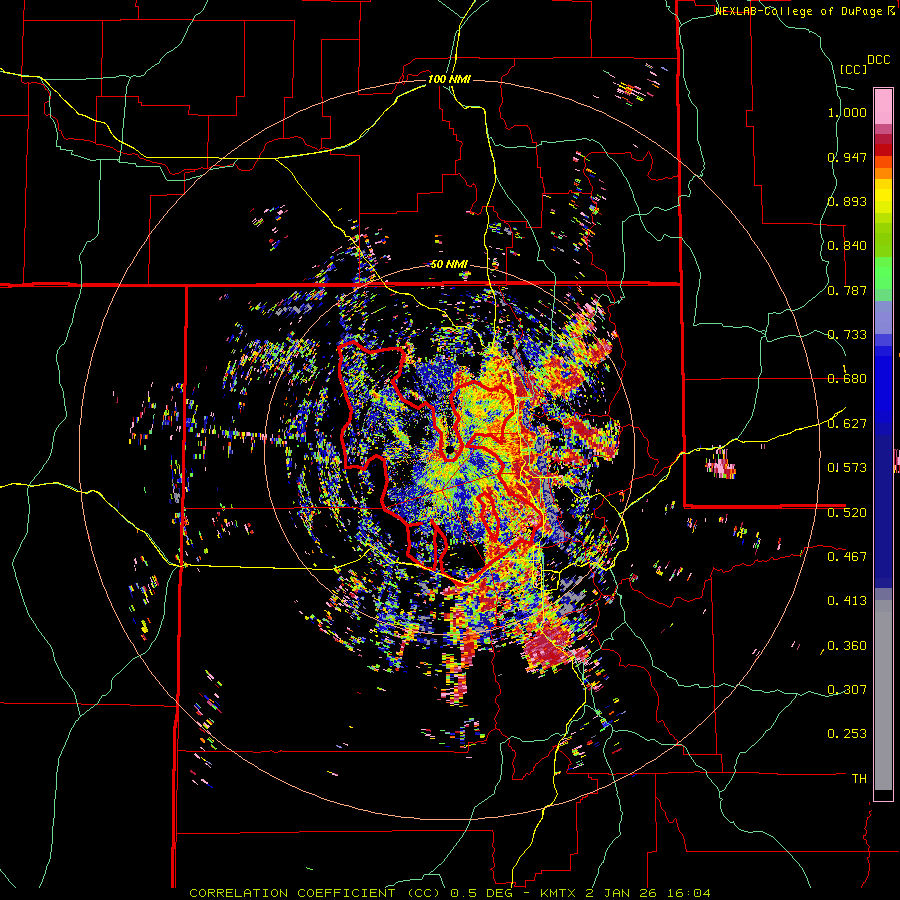
Task: Click the 1.000 scale value
Action: coord(847,112)
